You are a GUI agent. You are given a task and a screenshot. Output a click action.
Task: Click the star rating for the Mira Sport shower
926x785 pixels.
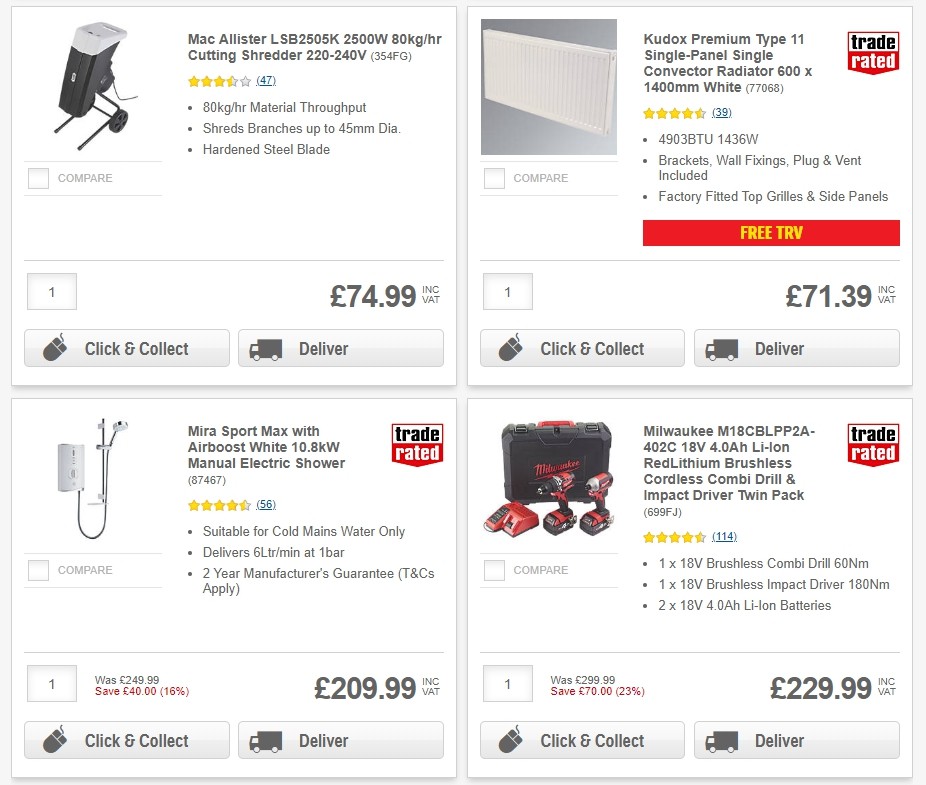pos(216,505)
